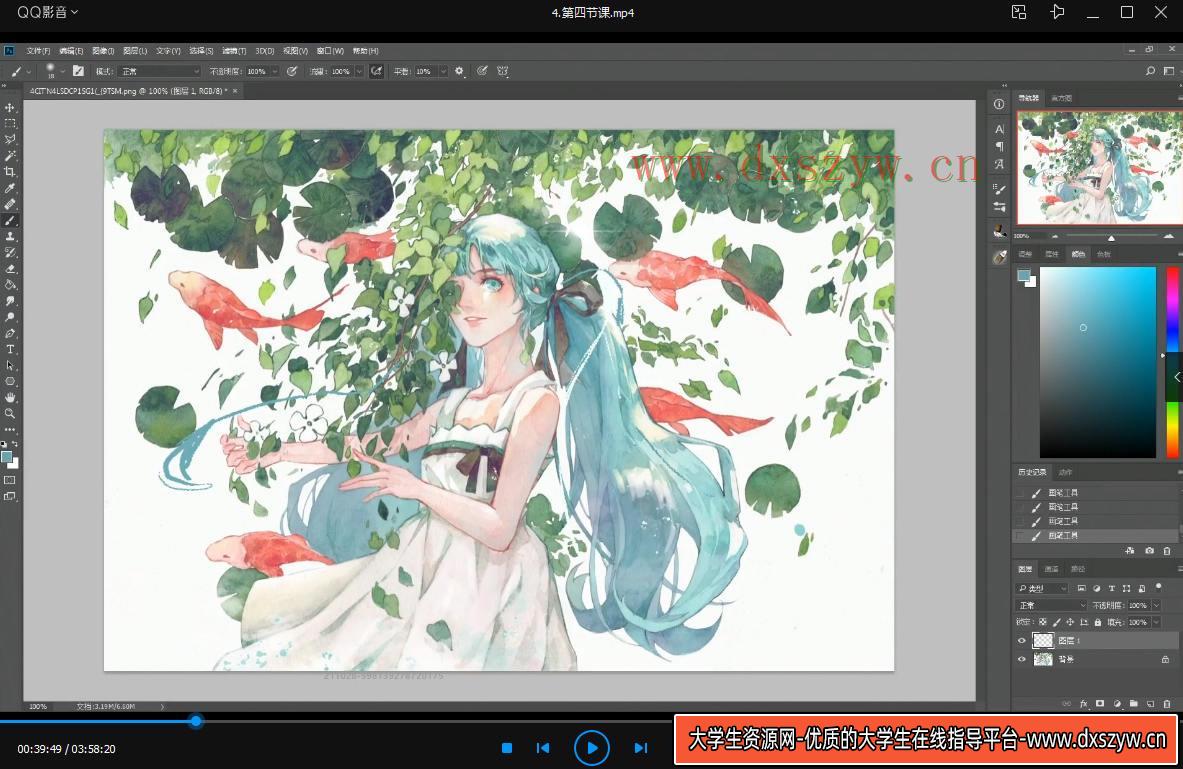Image resolution: width=1183 pixels, height=769 pixels.
Task: Select the Rectangular Marquee tool
Action: pyautogui.click(x=10, y=124)
